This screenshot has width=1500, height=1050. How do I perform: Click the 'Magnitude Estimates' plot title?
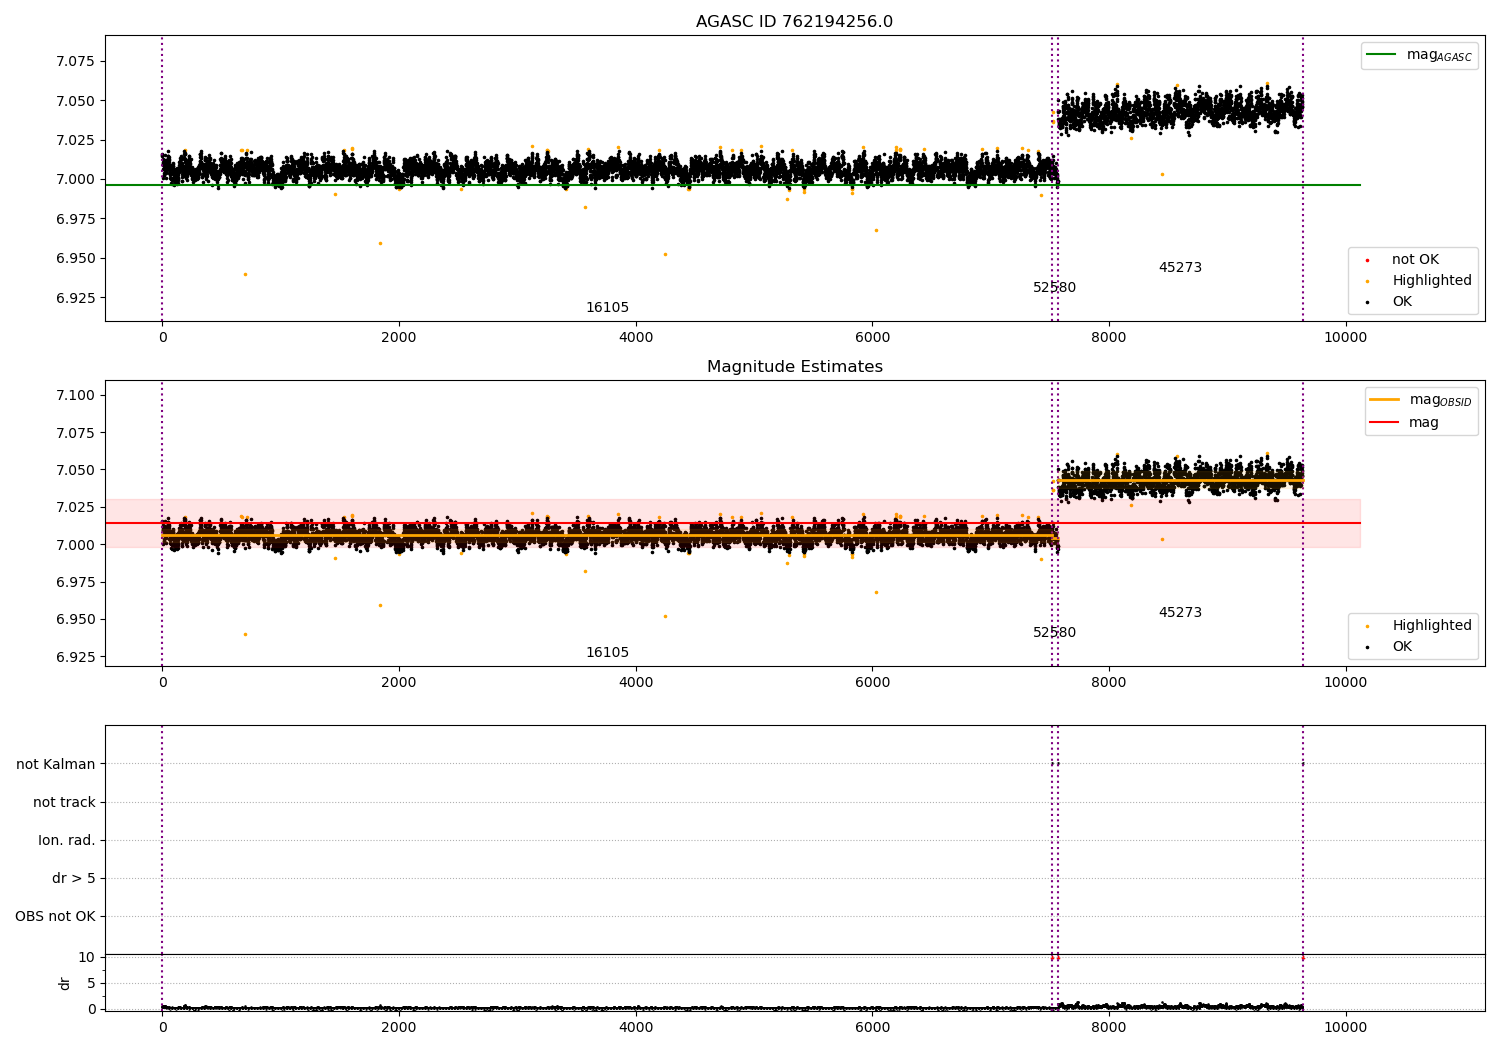coord(794,367)
